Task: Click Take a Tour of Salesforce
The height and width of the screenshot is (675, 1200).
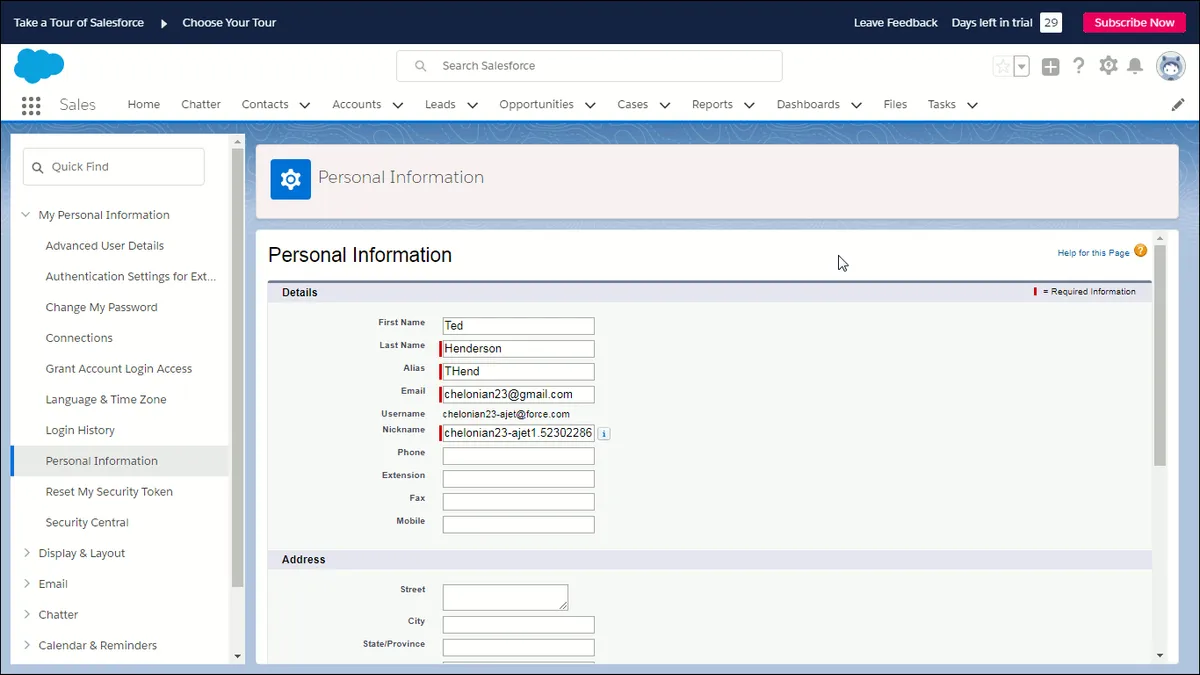Action: coord(79,22)
